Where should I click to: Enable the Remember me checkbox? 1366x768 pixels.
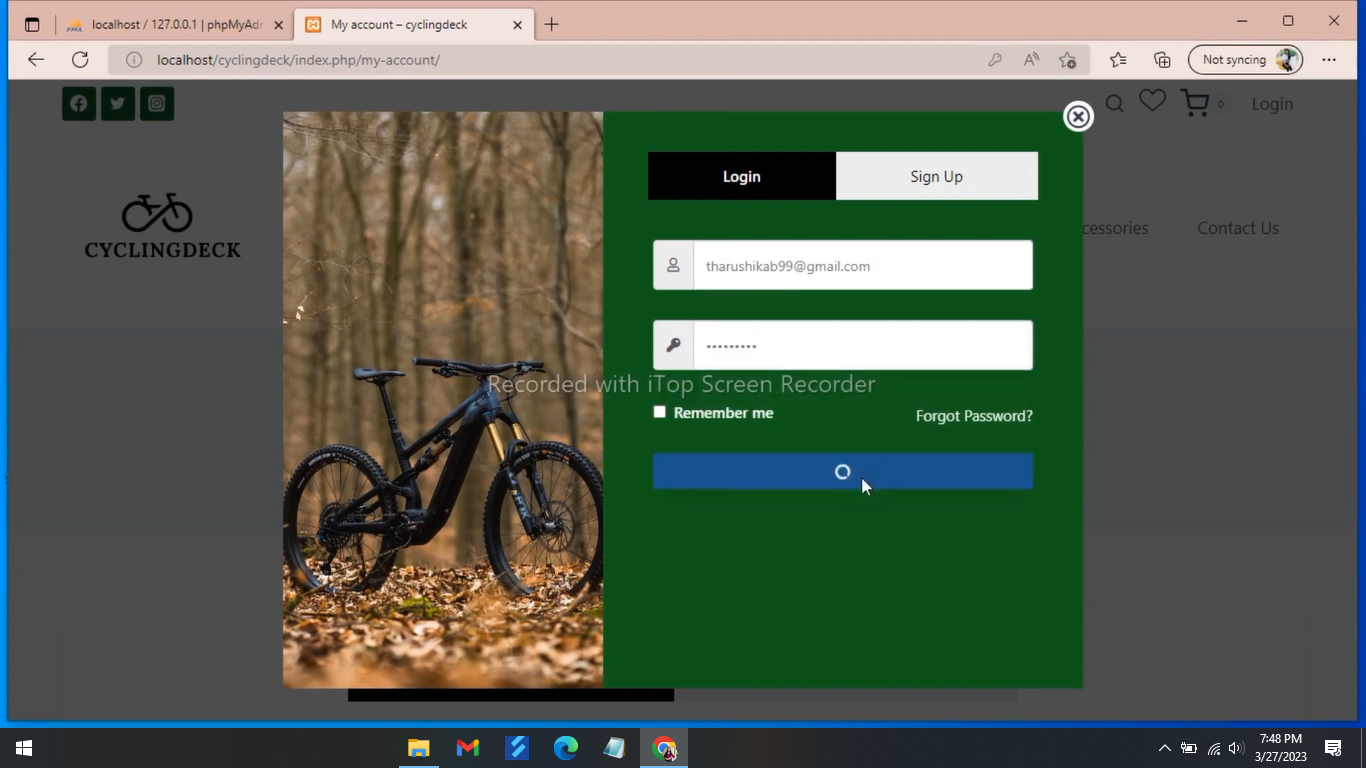point(659,412)
